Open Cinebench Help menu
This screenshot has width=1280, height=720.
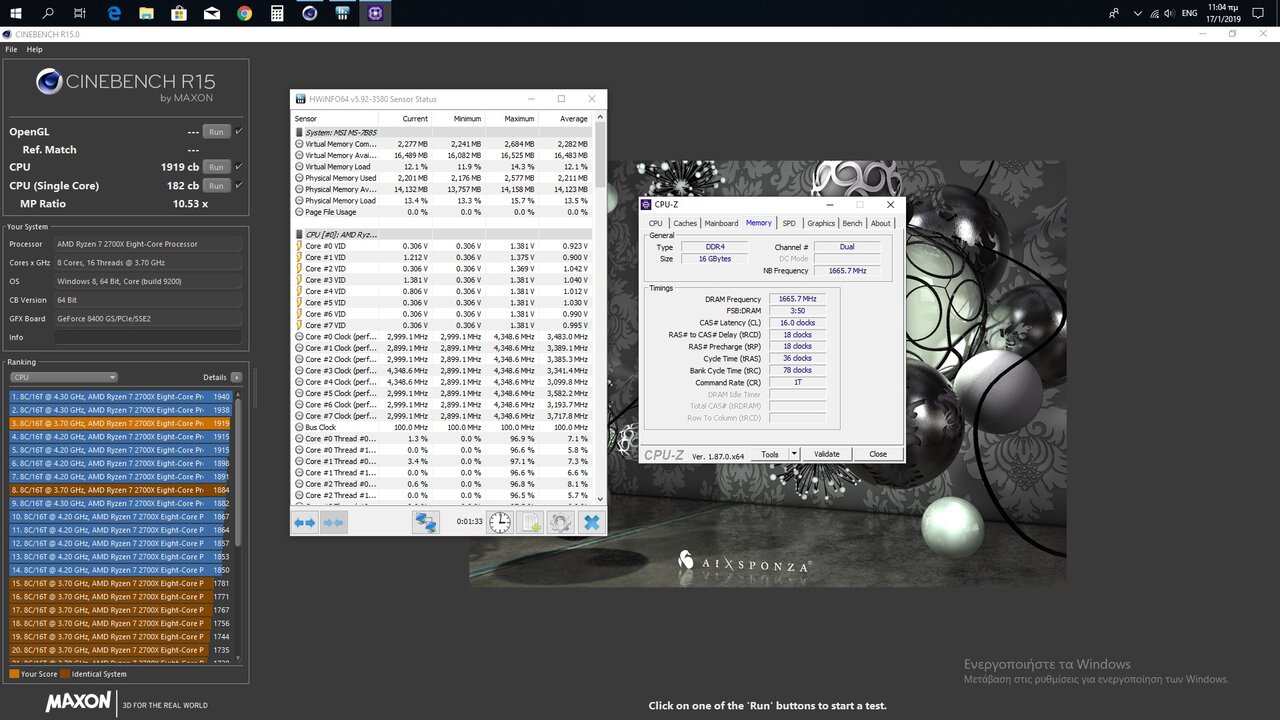pyautogui.click(x=35, y=49)
